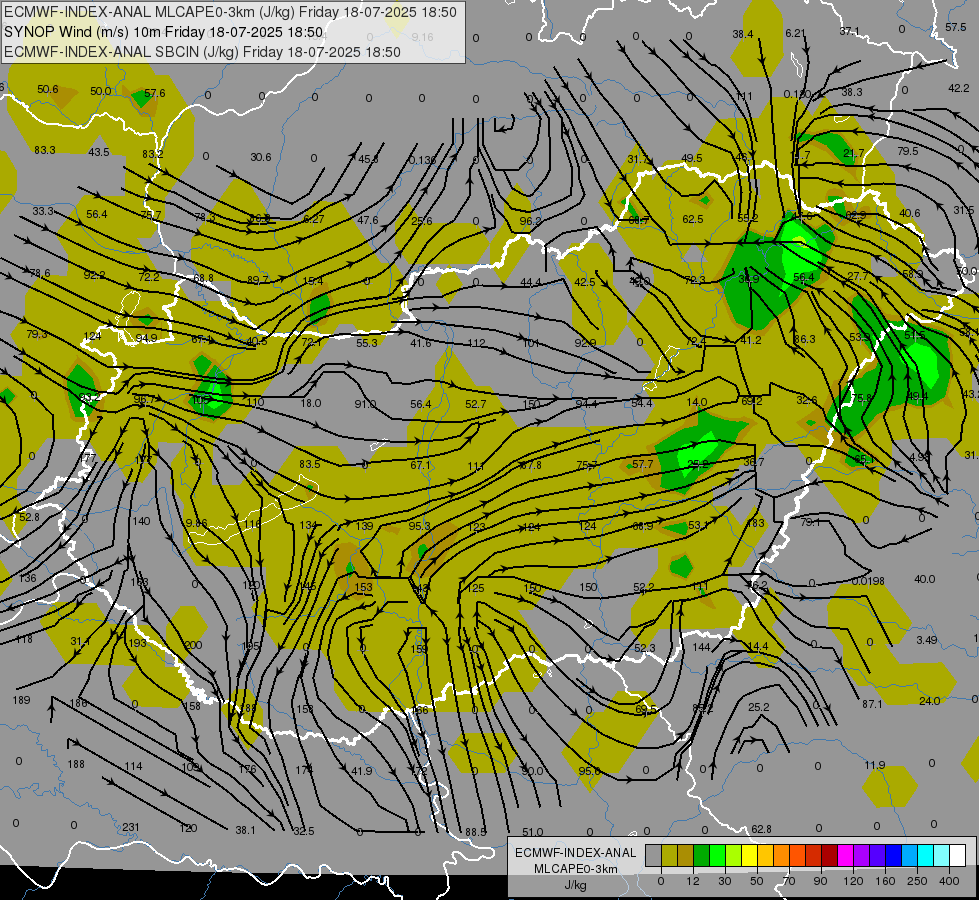This screenshot has height=900, width=979.
Task: Click the '250' label on the legend scale
Action: coord(917,881)
